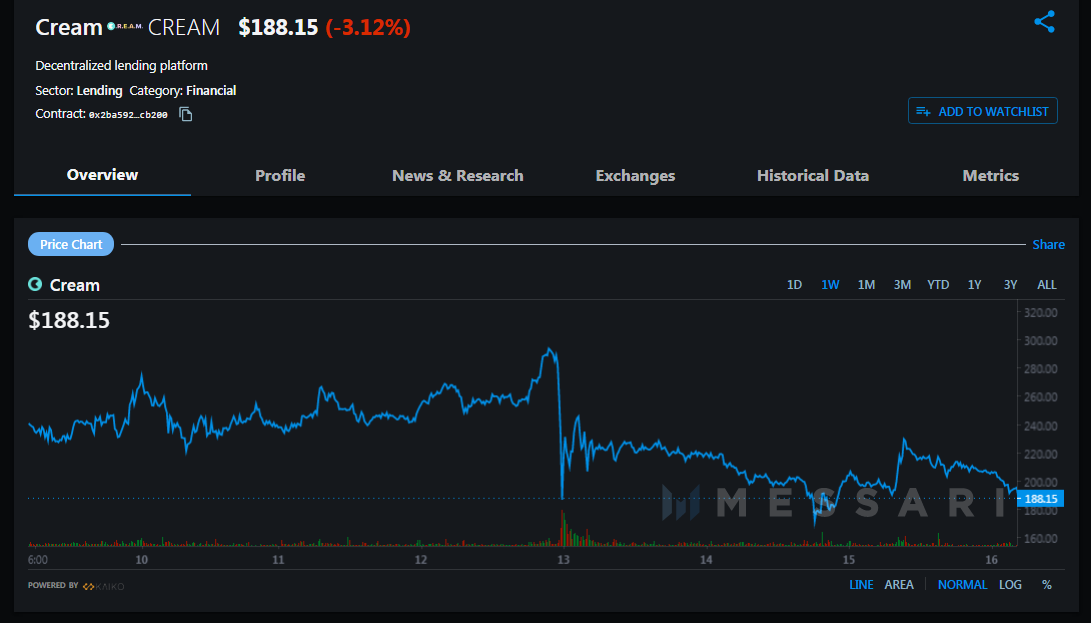The width and height of the screenshot is (1091, 623).
Task: Open the Historical Data tab
Action: [x=813, y=175]
